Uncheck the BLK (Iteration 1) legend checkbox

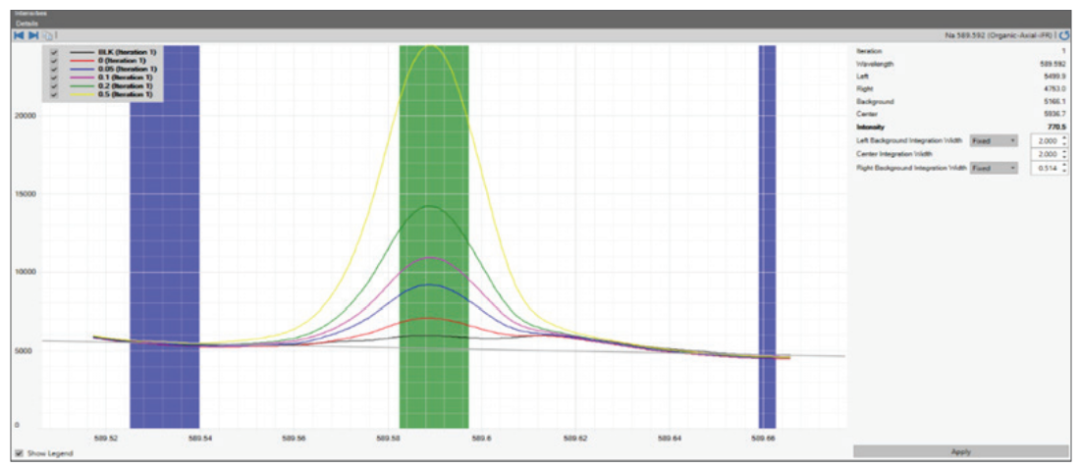click(54, 51)
